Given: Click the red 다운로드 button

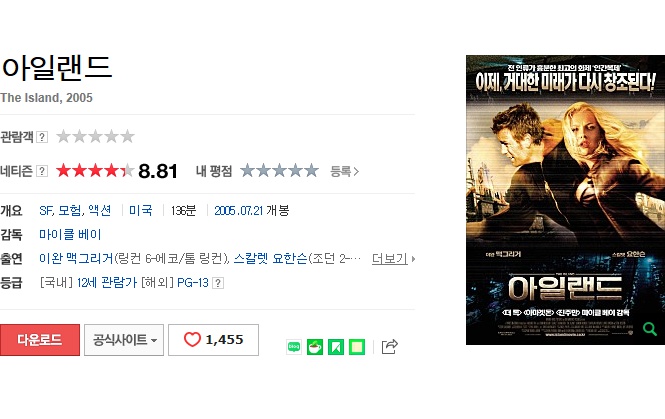Looking at the screenshot, I should point(40,340).
